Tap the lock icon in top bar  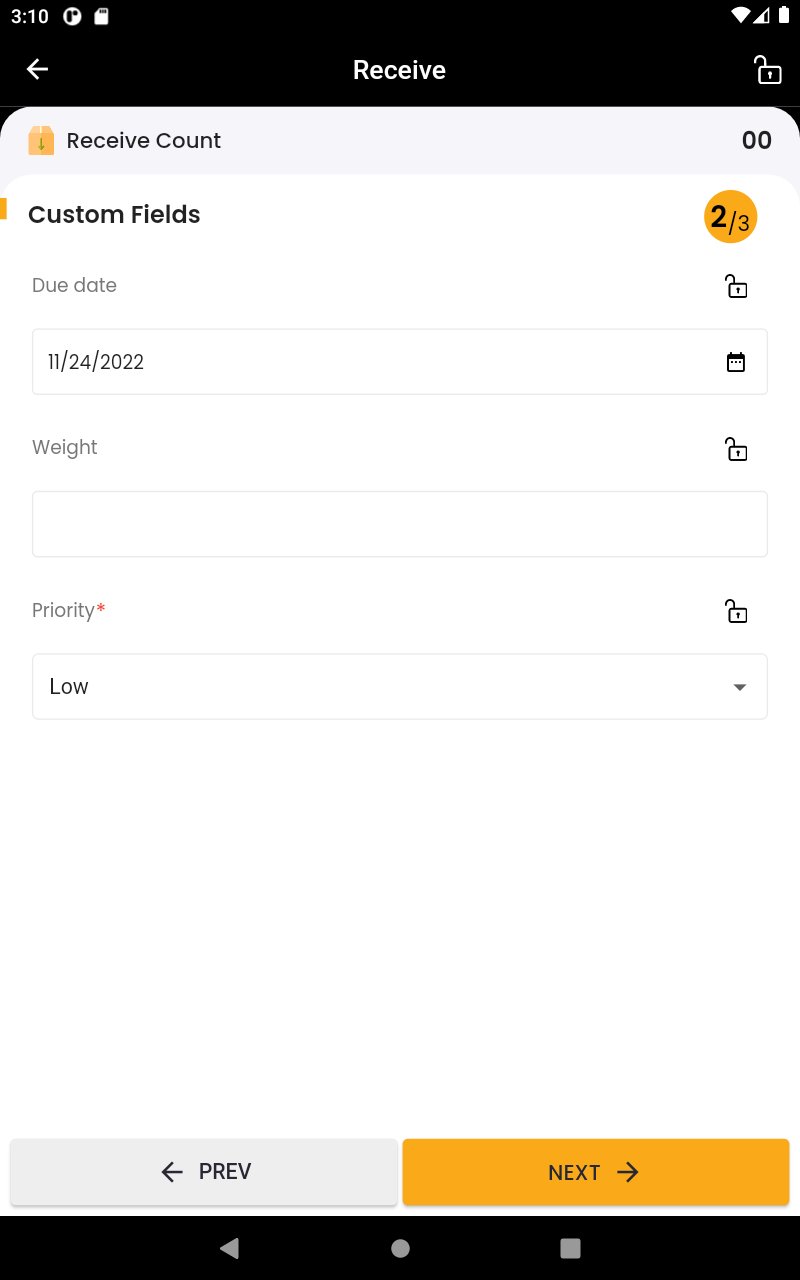(767, 70)
